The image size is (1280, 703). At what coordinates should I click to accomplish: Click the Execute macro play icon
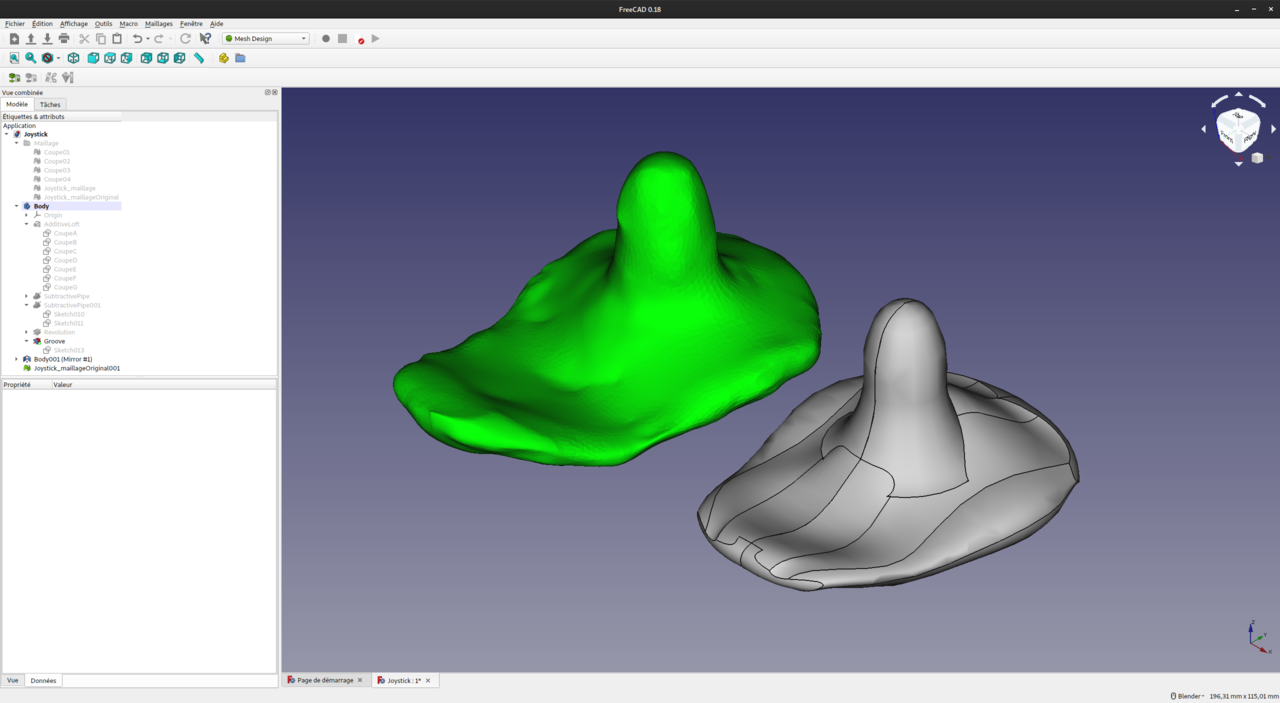pos(375,39)
